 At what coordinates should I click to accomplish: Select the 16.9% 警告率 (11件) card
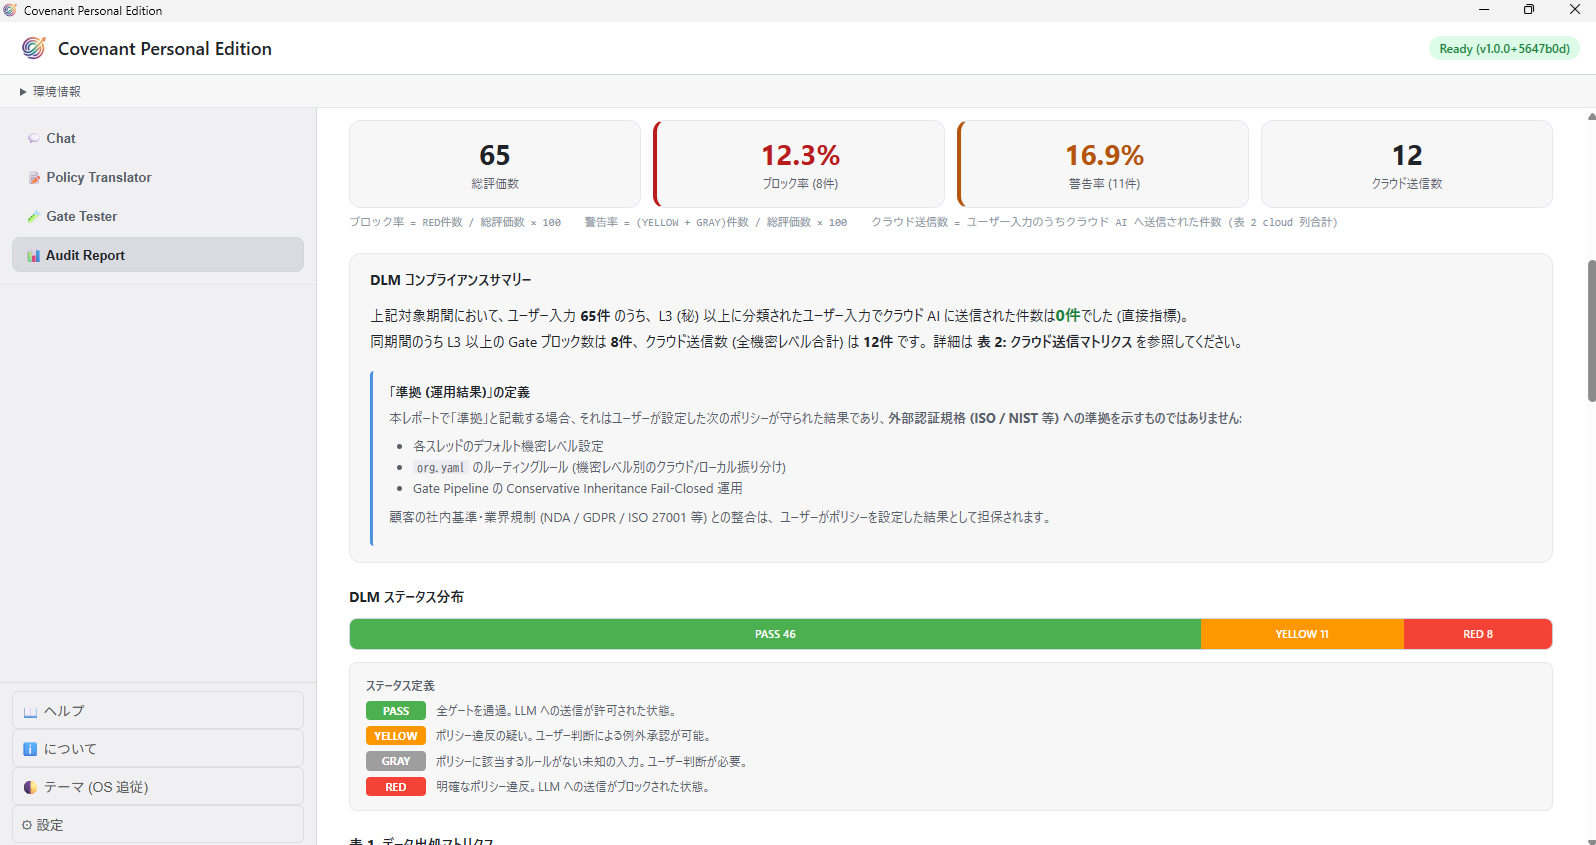[1103, 164]
